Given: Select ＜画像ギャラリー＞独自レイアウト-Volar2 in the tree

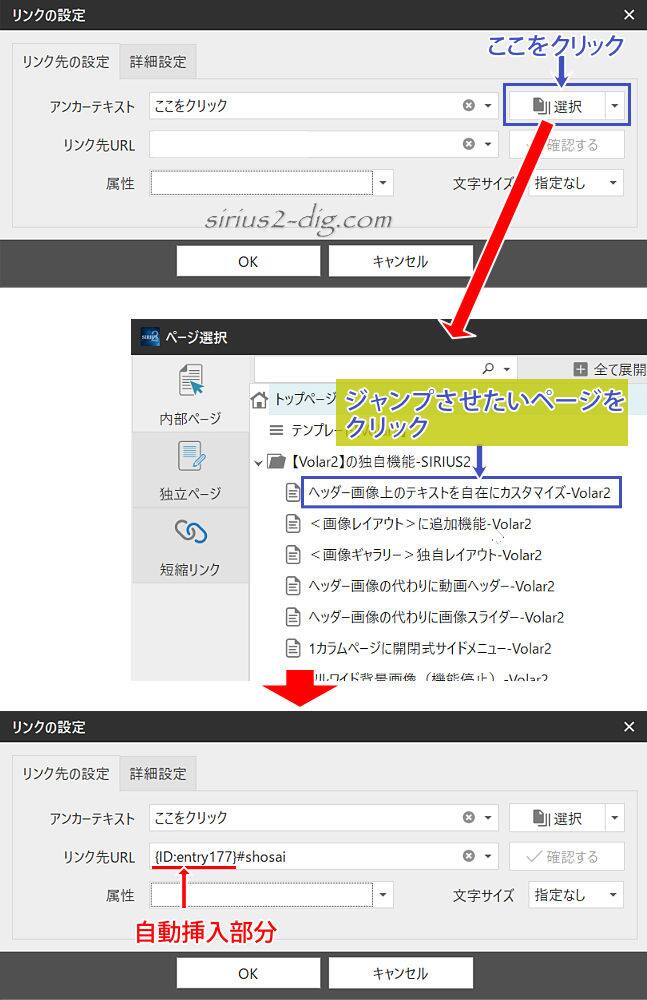Looking at the screenshot, I should (x=426, y=555).
